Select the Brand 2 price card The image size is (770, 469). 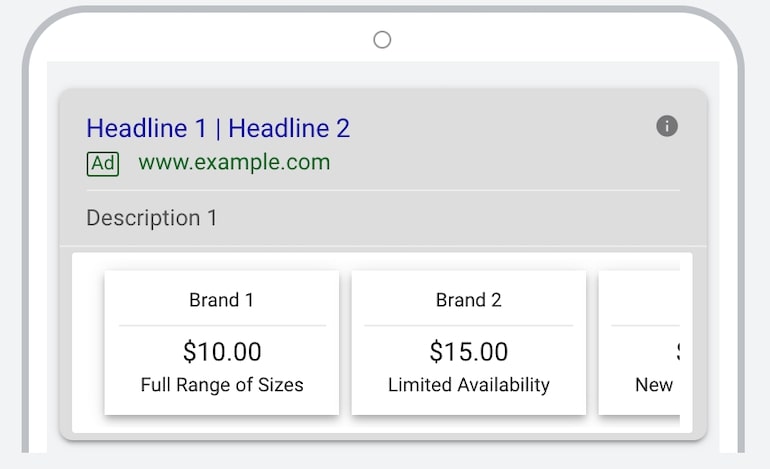[x=468, y=342]
